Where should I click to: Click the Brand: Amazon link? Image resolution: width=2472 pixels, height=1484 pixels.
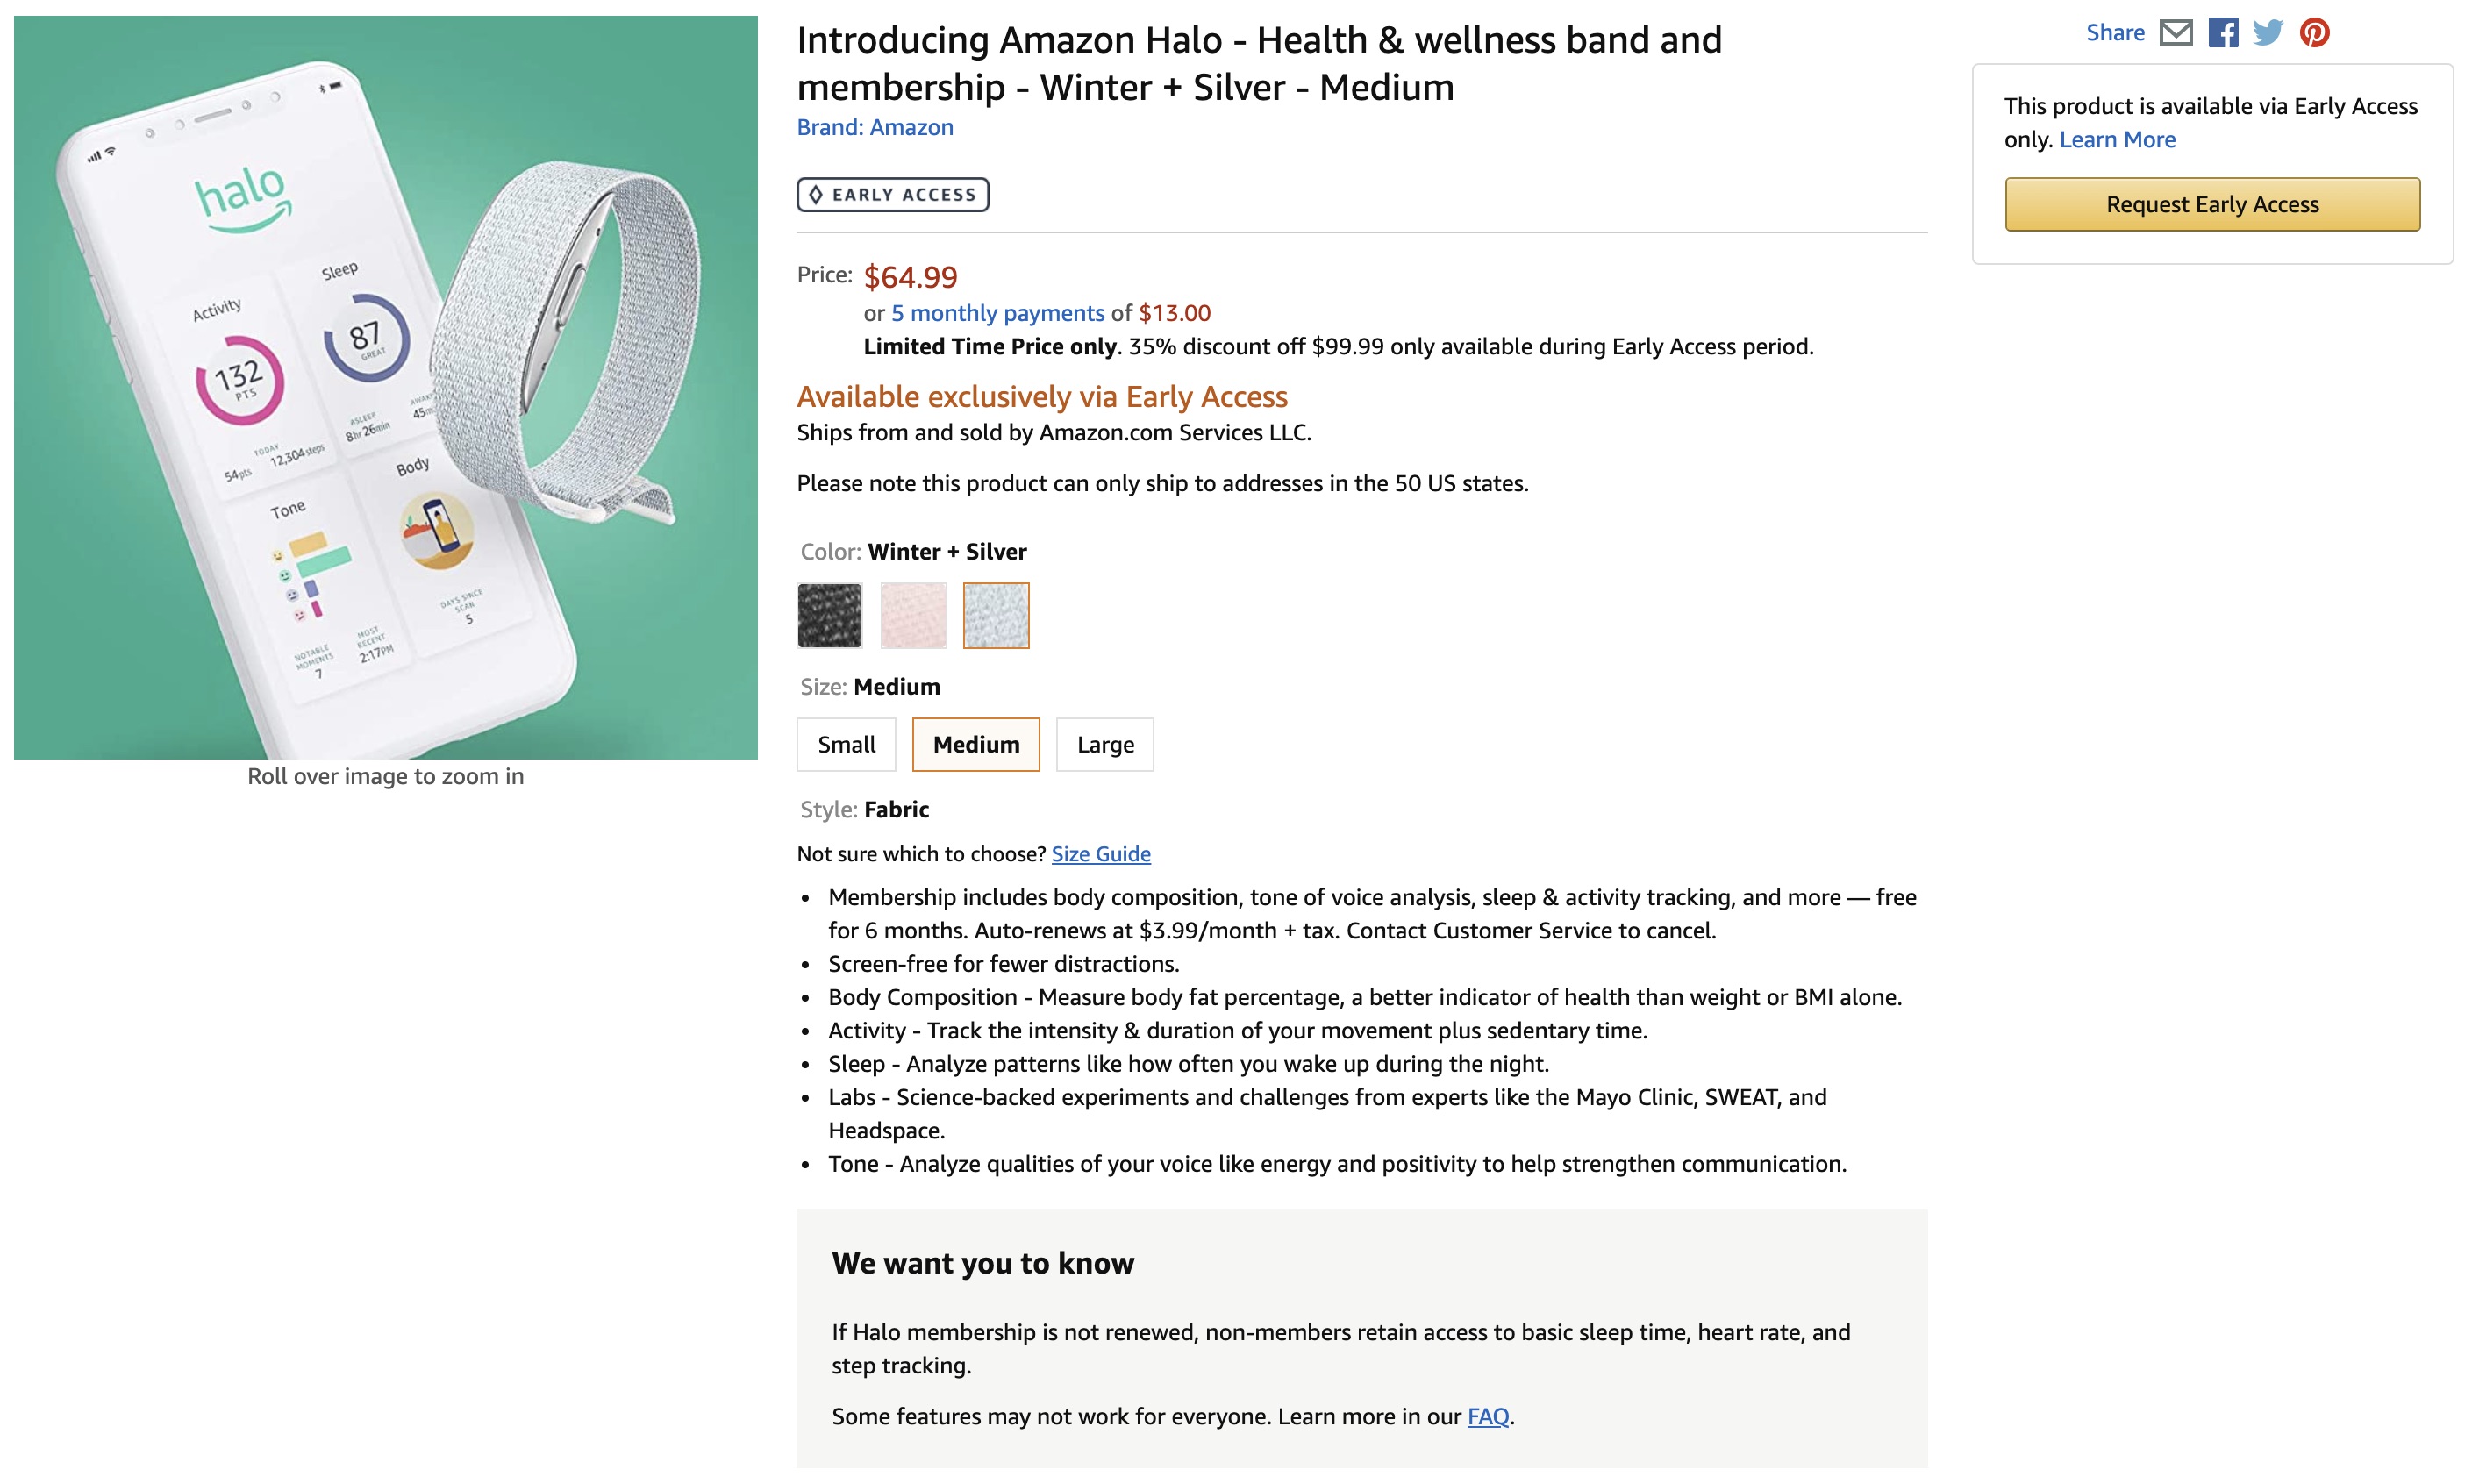(875, 128)
